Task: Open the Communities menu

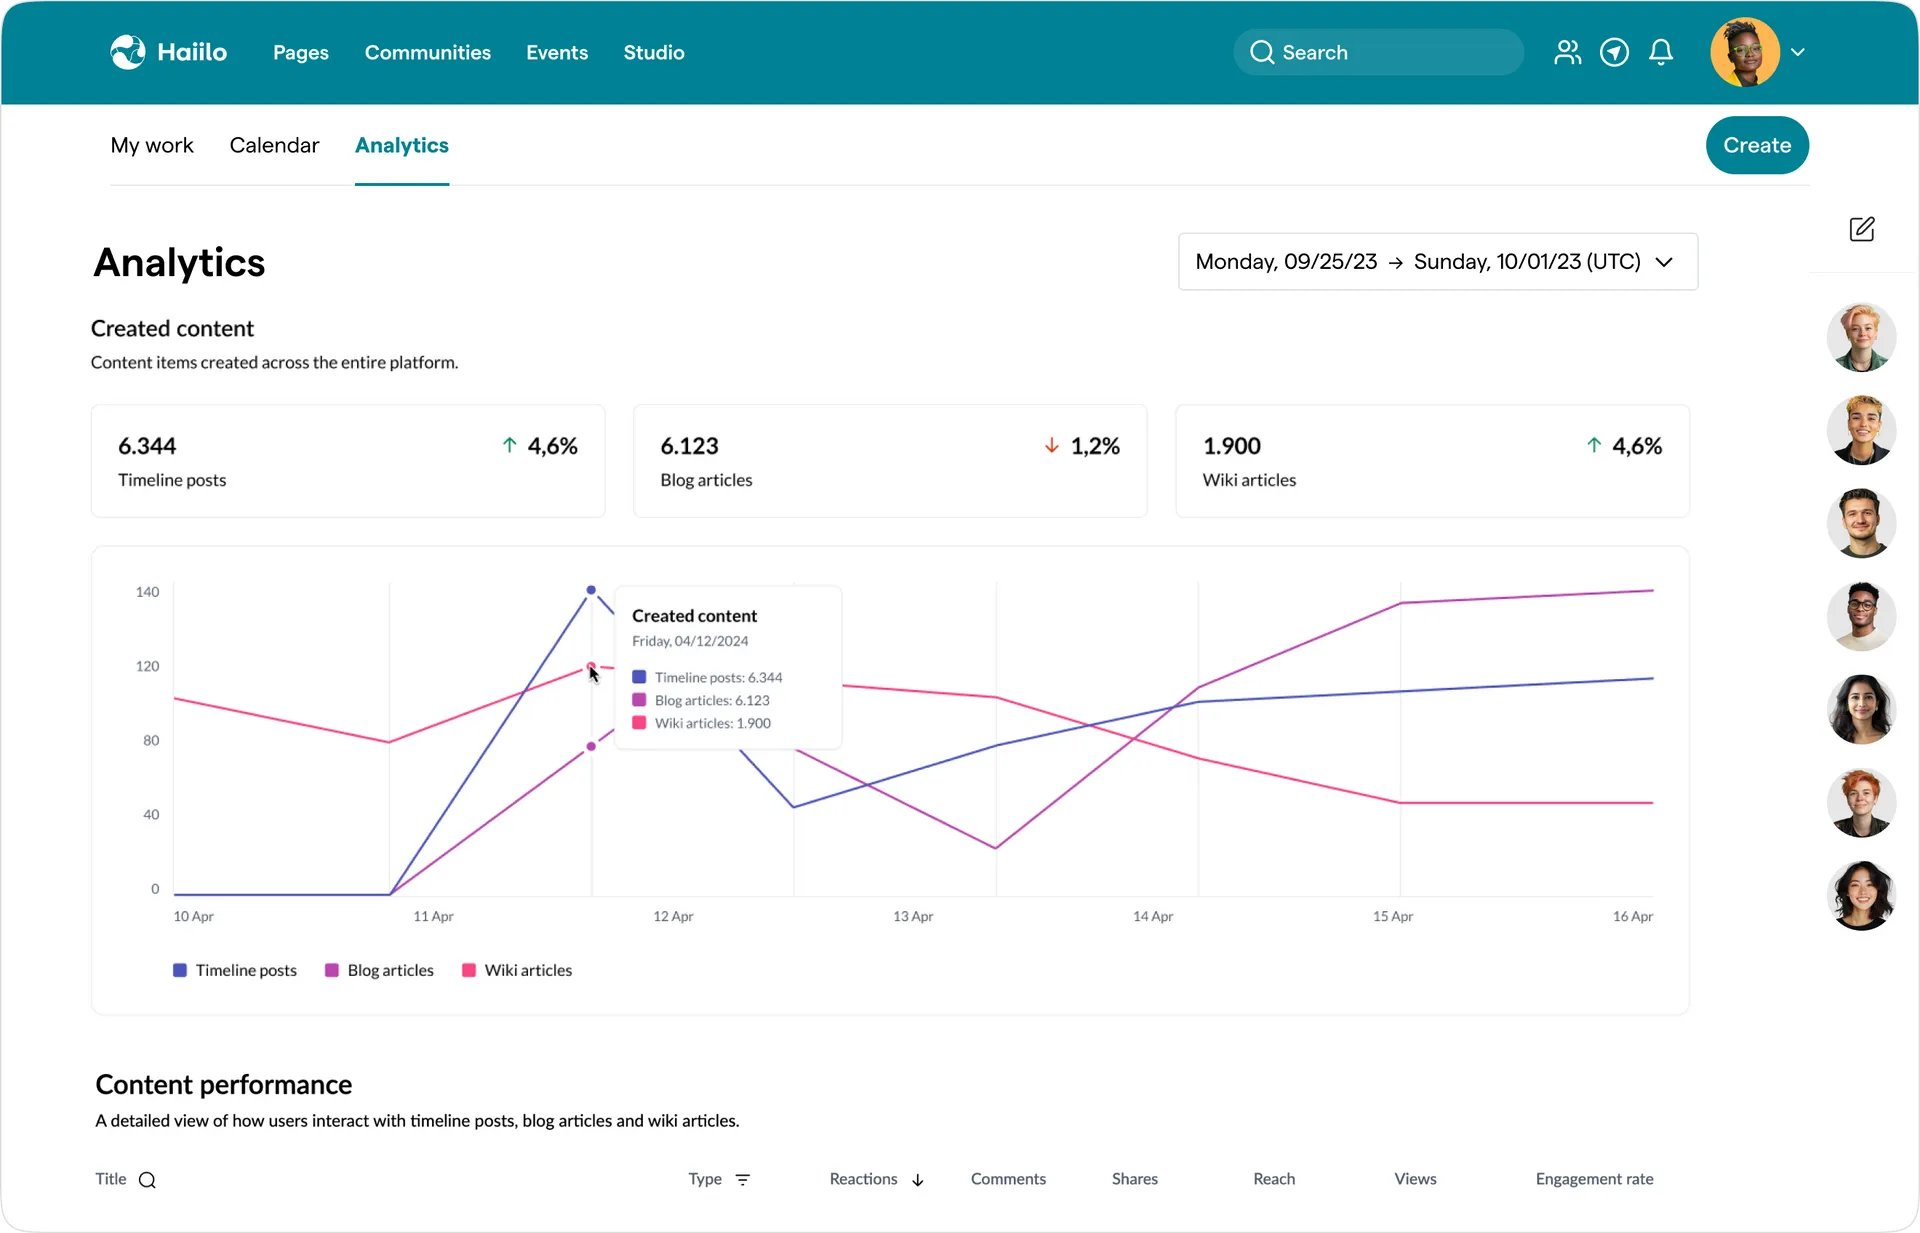Action: (427, 52)
